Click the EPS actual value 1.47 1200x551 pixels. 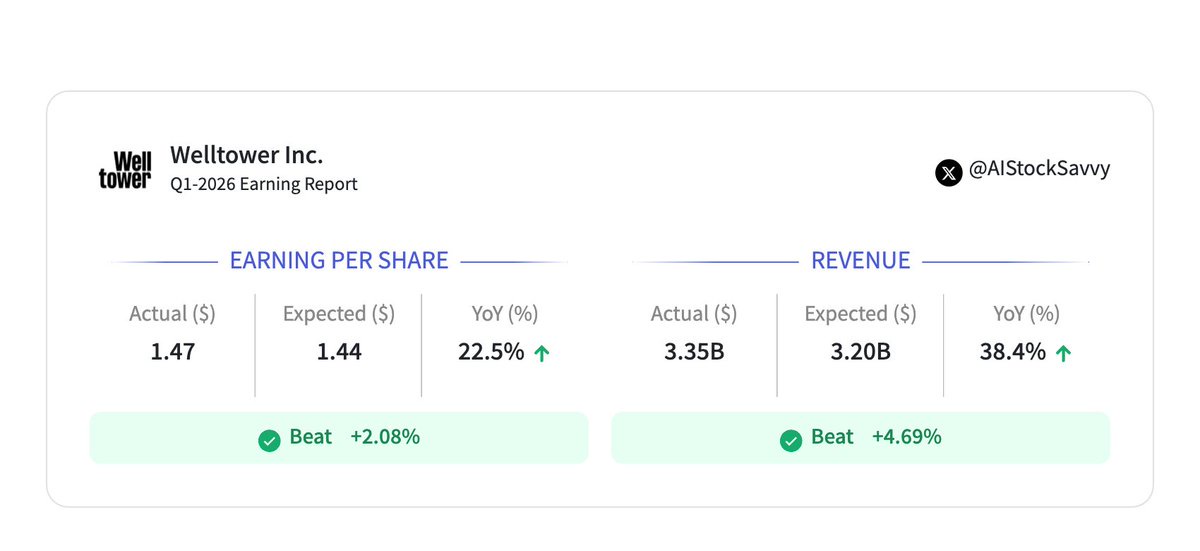[172, 352]
